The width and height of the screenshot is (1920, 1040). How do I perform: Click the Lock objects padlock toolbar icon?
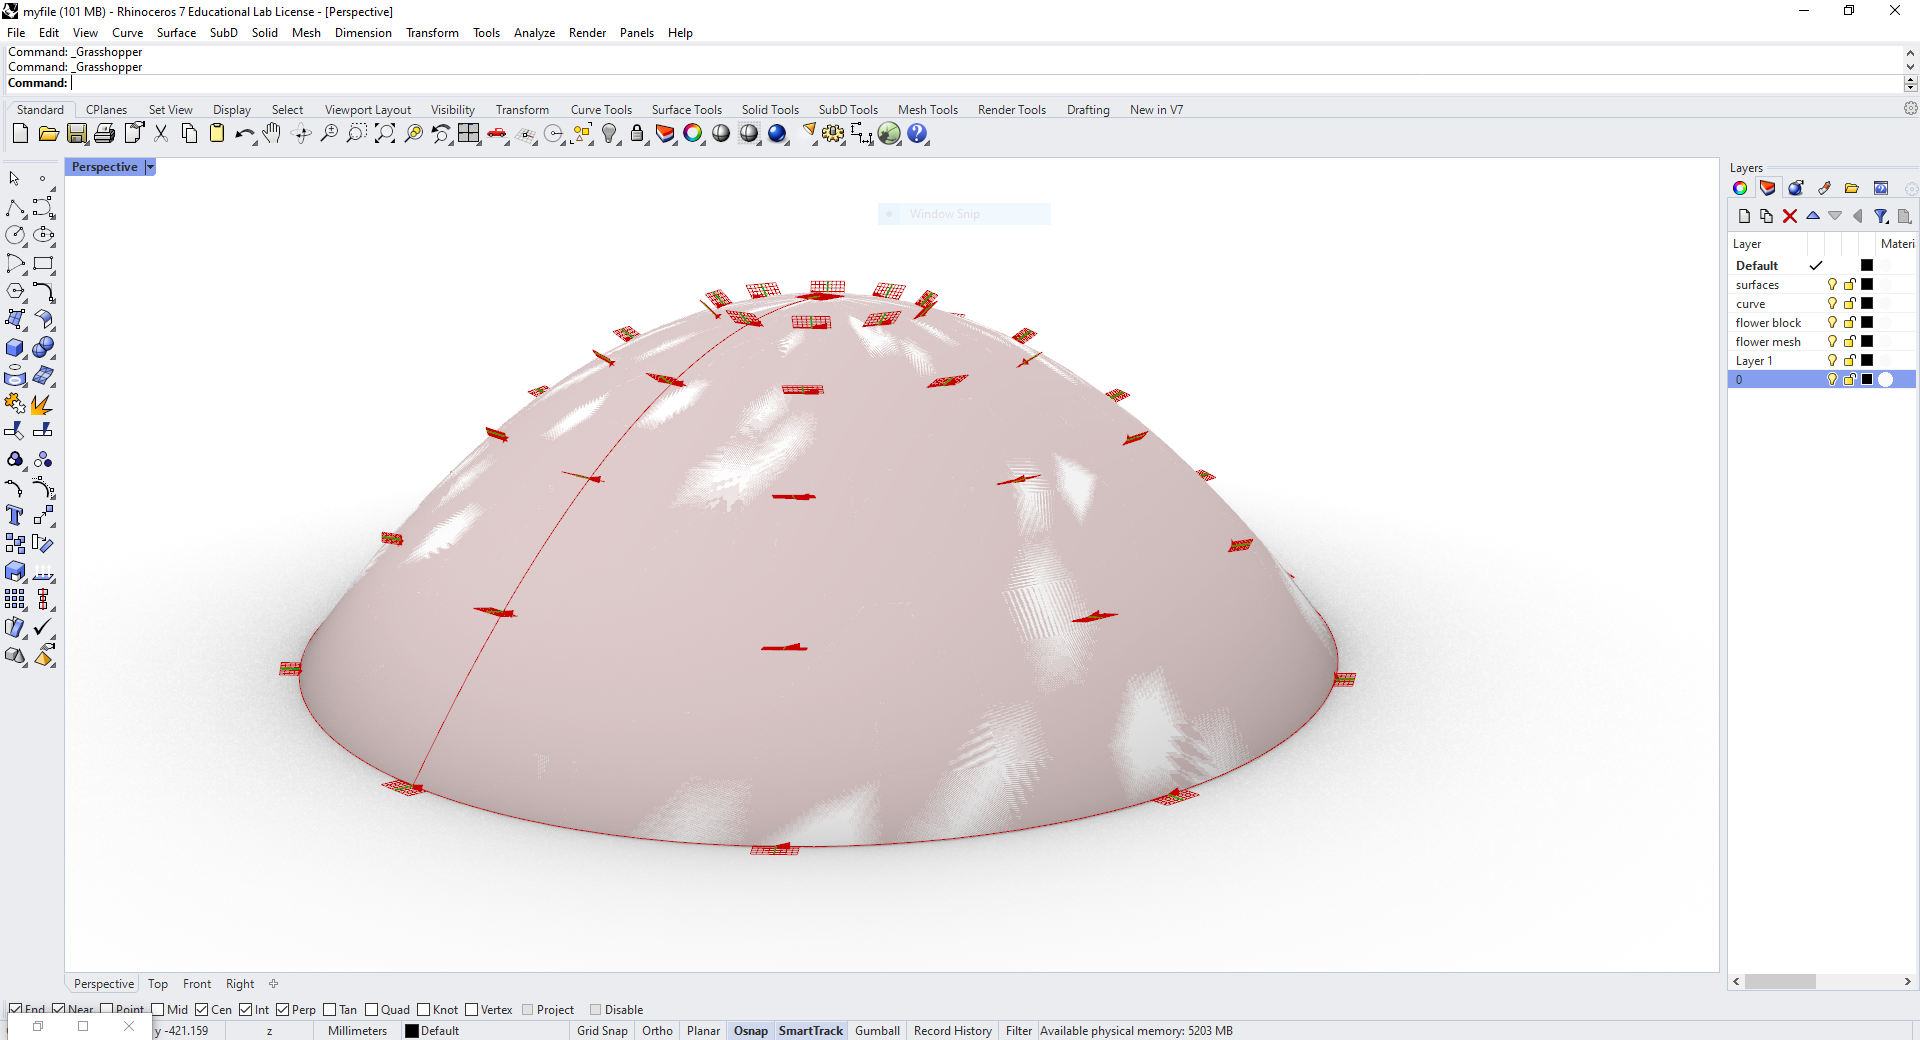coord(637,134)
